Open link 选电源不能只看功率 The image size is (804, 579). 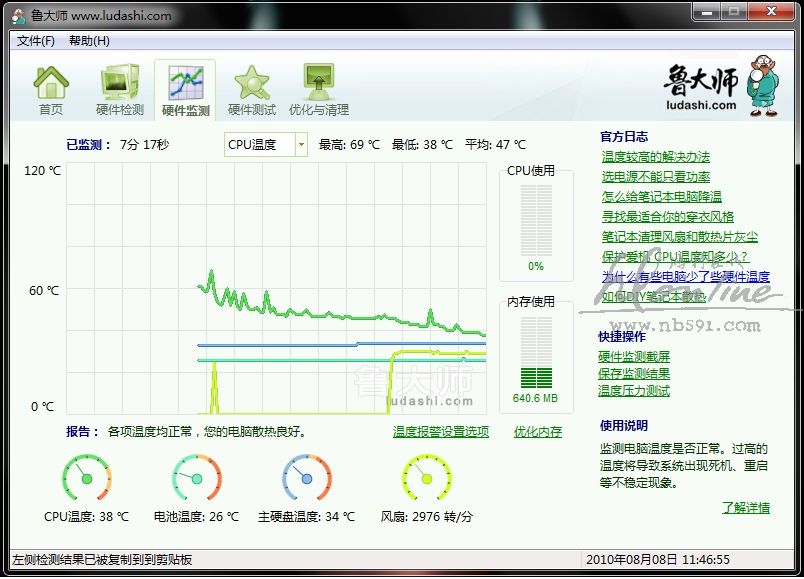[x=656, y=177]
